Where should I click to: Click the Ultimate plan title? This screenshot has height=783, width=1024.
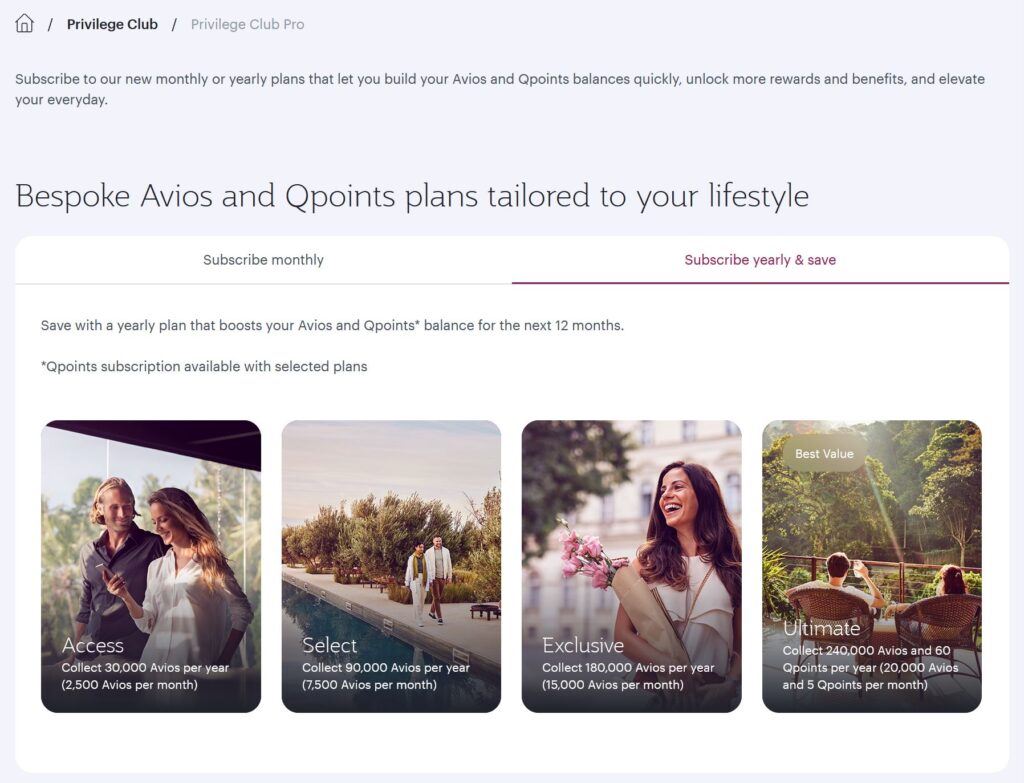coord(821,628)
